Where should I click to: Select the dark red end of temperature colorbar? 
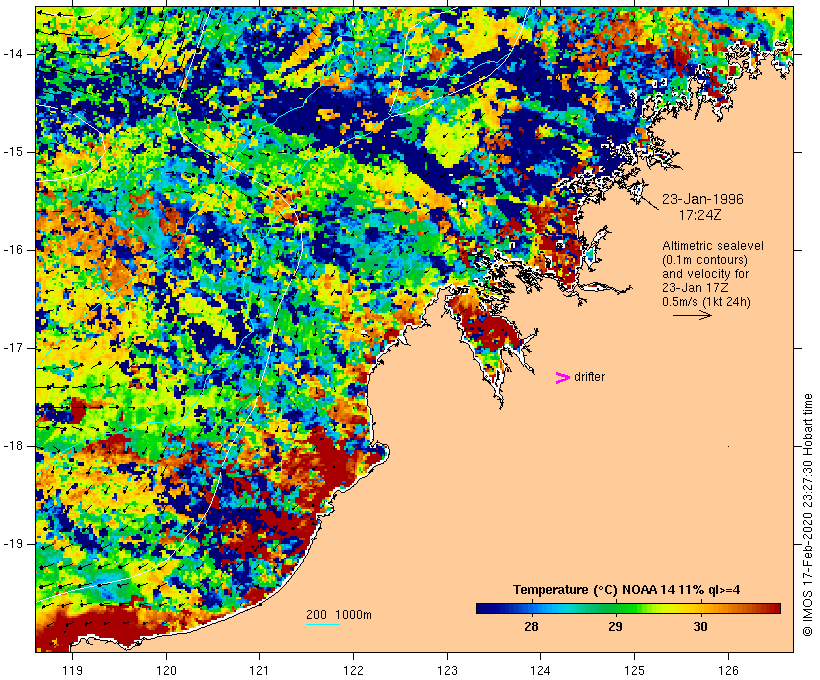(x=772, y=607)
